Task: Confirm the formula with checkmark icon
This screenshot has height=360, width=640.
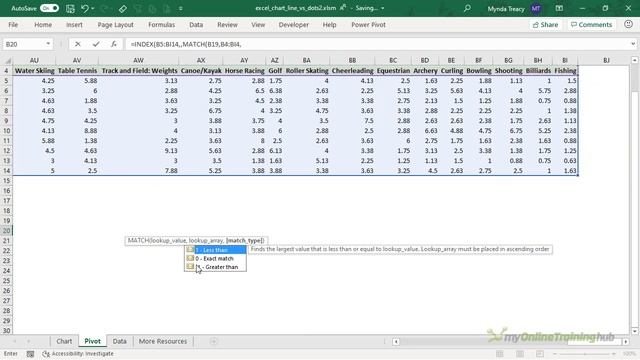Action: click(96, 44)
